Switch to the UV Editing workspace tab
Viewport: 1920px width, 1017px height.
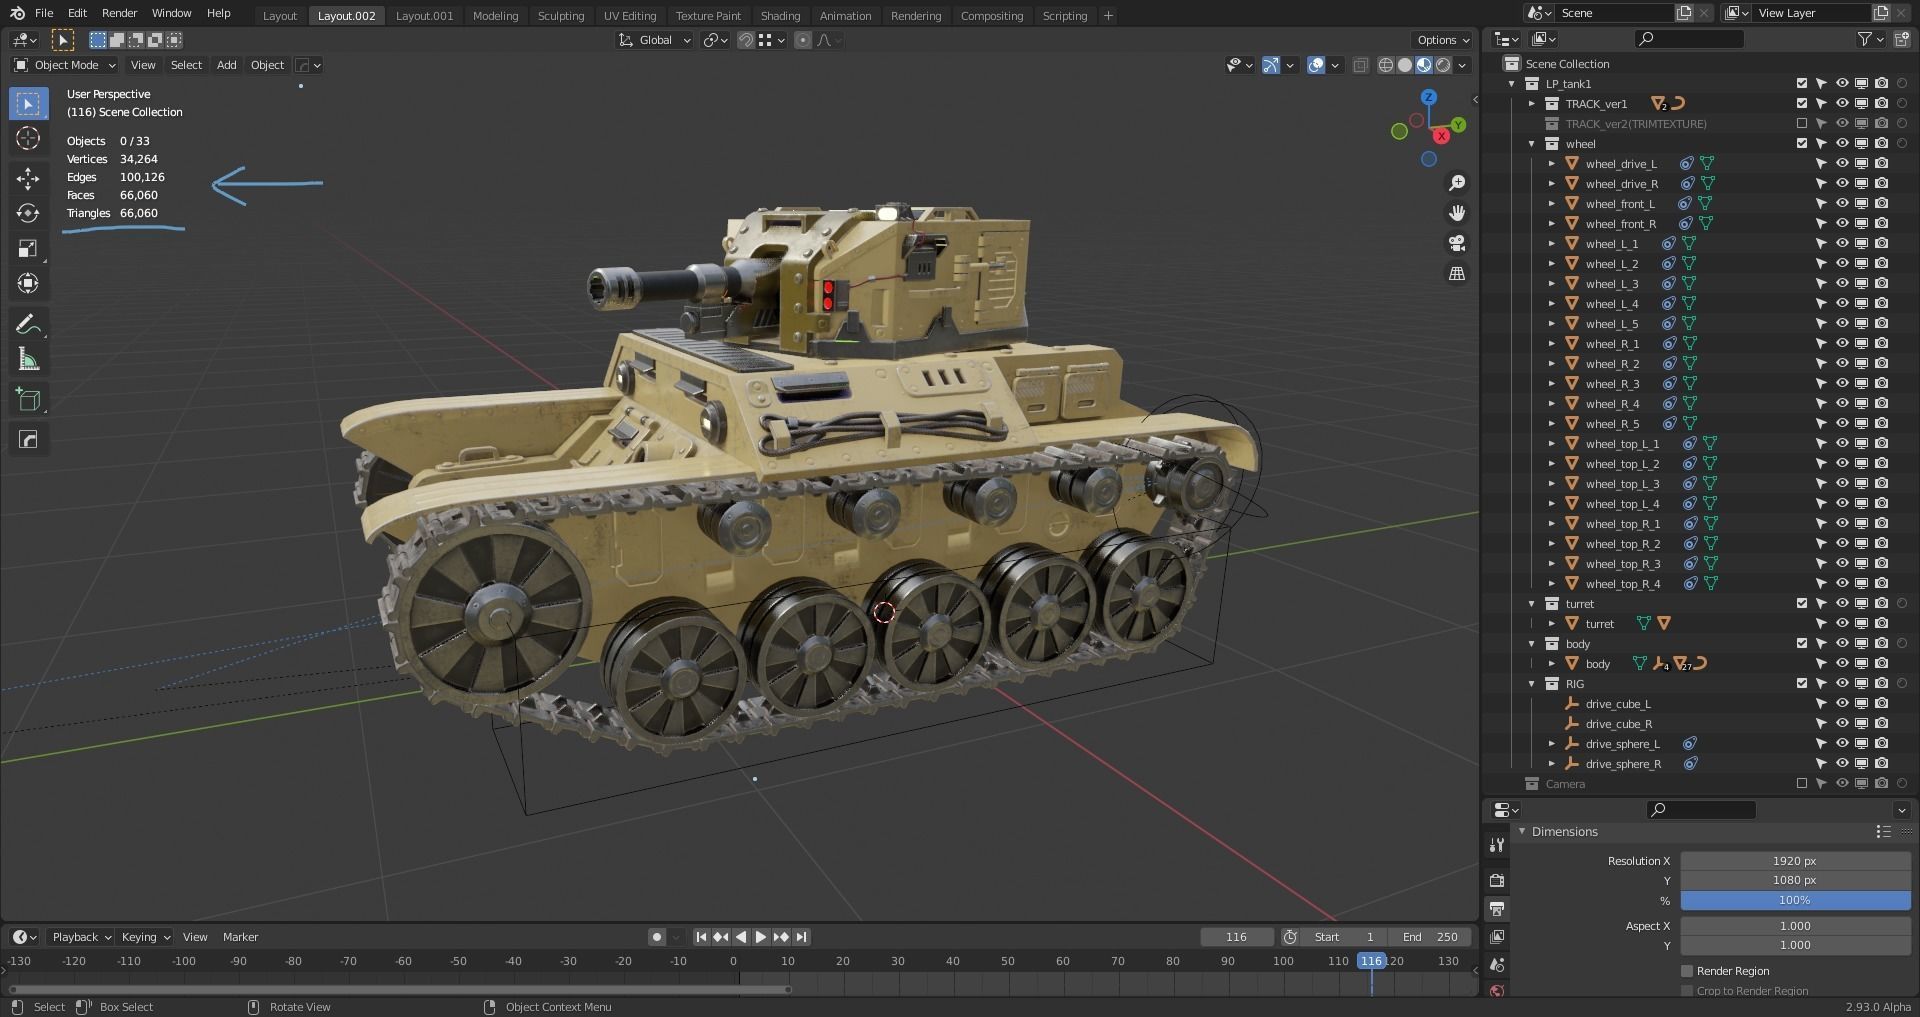(630, 16)
